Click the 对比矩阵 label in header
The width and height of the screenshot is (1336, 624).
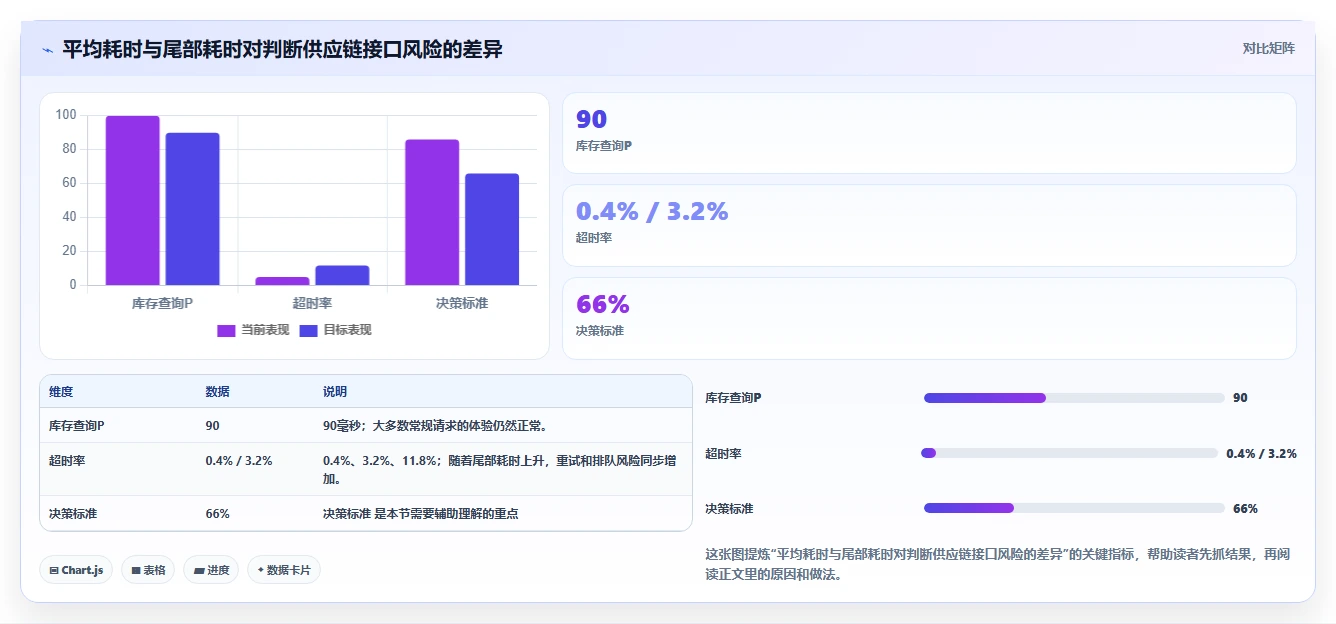pos(1269,48)
